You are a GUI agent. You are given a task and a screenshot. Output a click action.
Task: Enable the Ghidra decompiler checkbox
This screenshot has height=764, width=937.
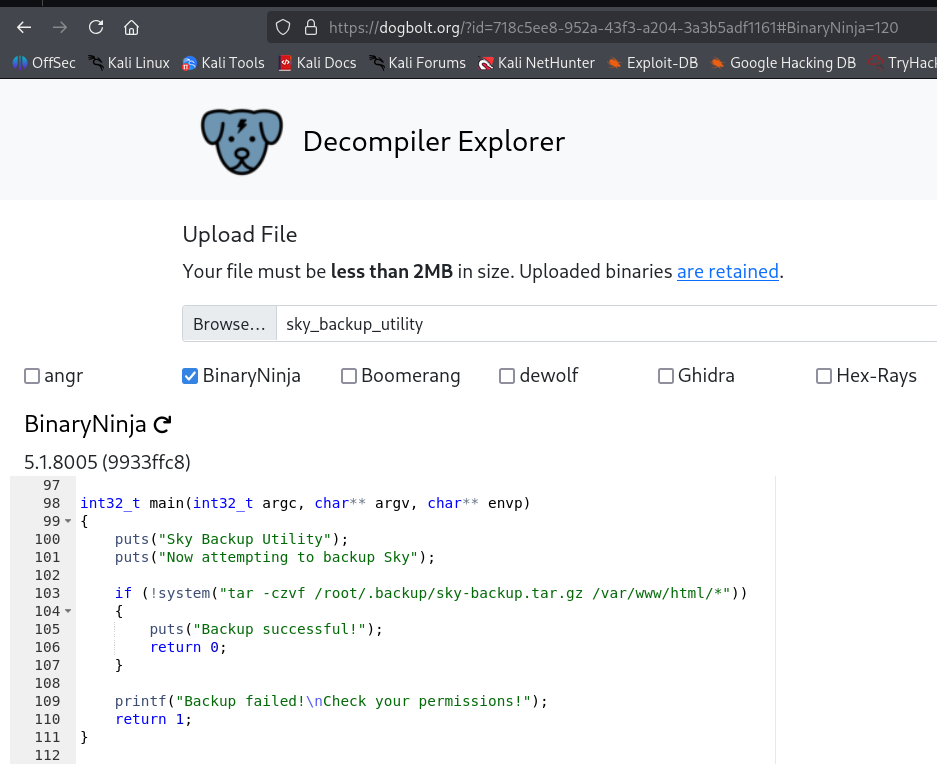[666, 376]
